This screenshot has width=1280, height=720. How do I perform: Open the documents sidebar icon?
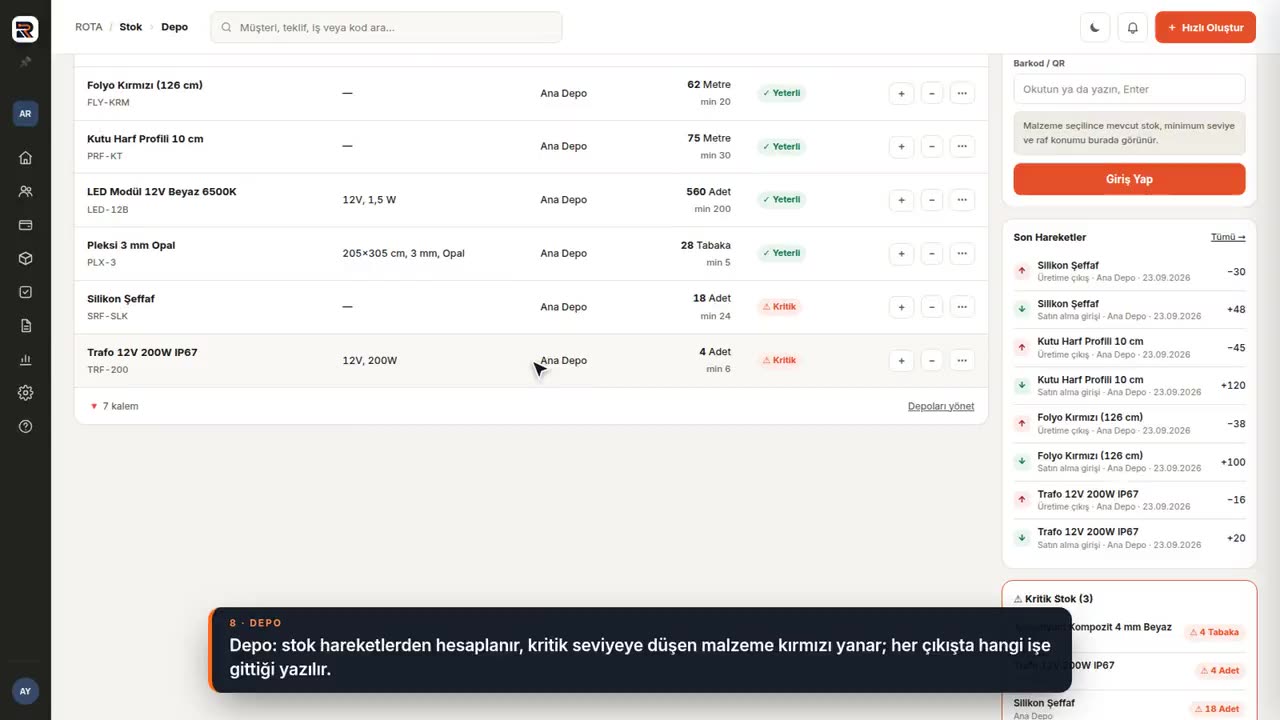point(25,326)
